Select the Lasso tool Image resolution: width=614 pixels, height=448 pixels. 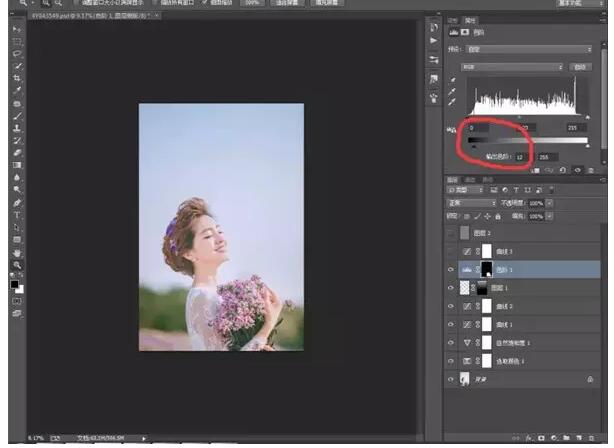(x=17, y=53)
